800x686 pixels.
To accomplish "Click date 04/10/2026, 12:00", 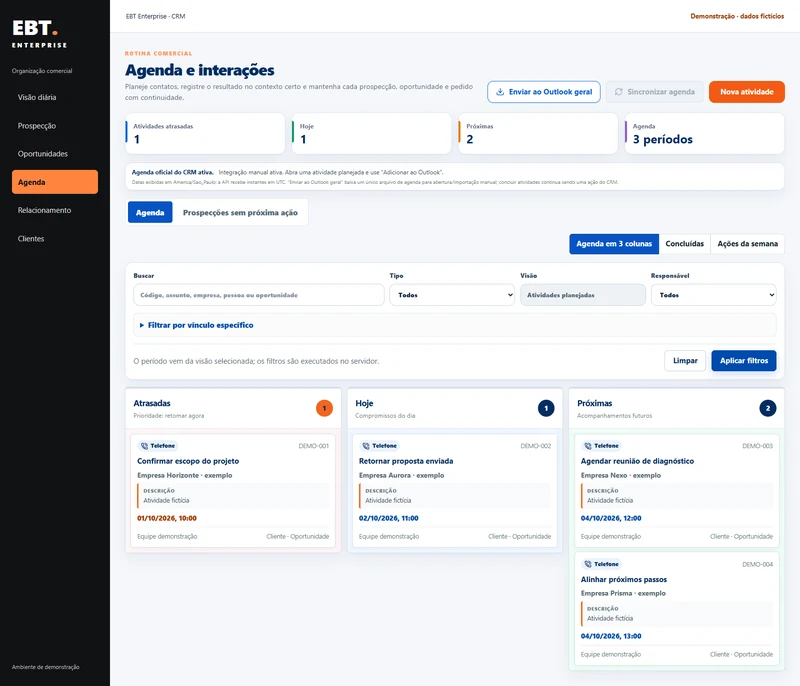I will pyautogui.click(x=611, y=518).
